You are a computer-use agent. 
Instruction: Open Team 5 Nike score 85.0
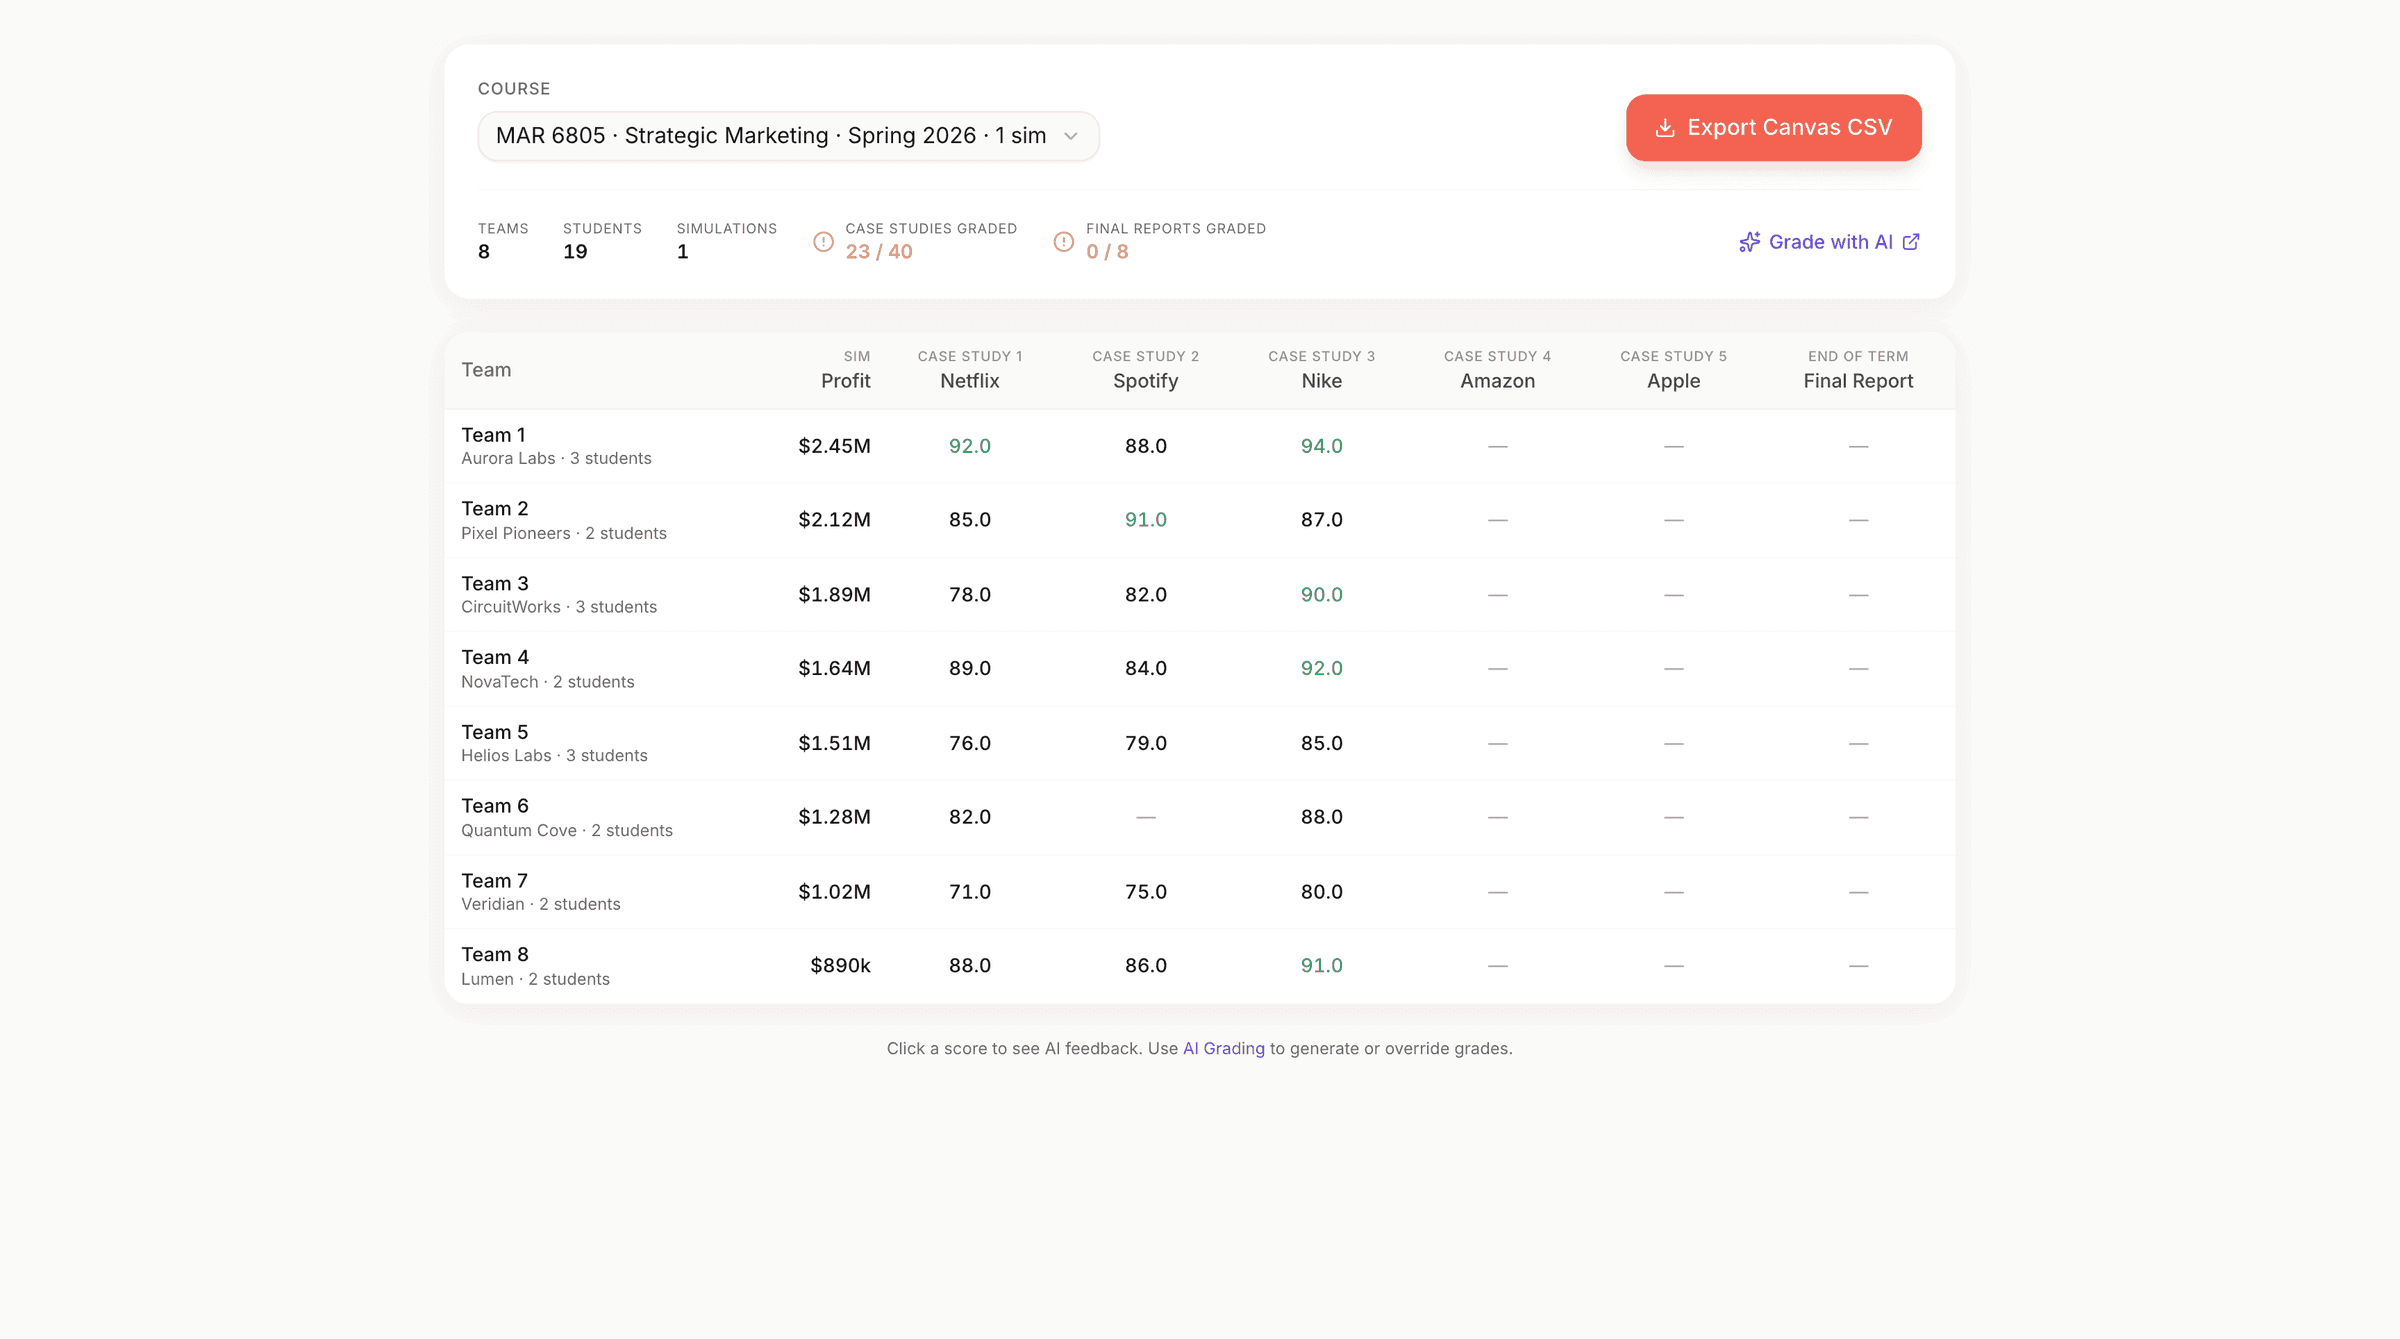click(x=1321, y=743)
